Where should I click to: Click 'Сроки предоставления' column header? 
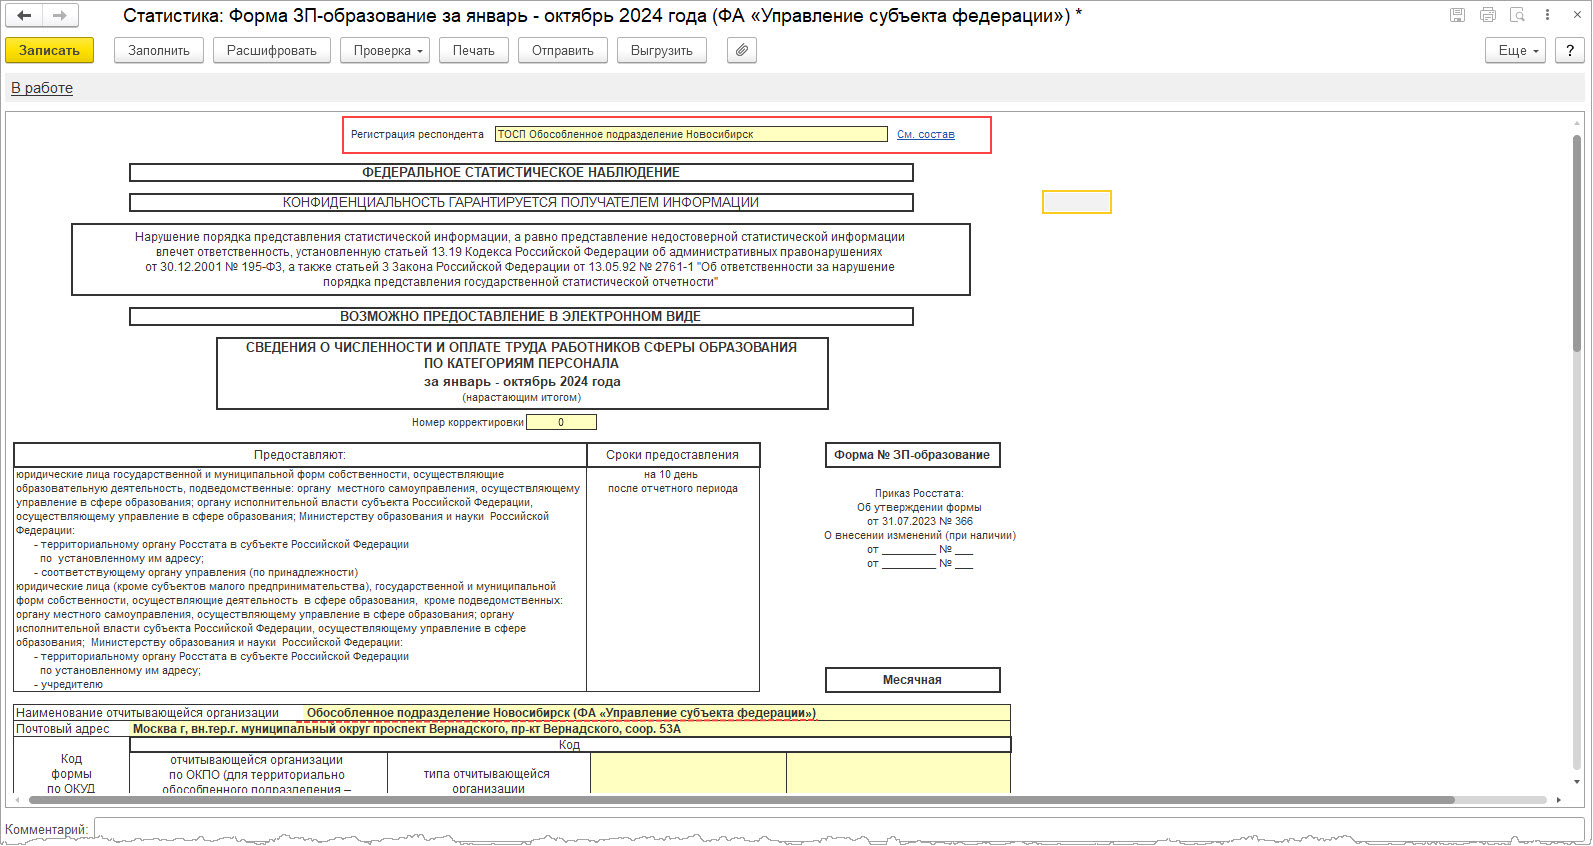(x=673, y=455)
